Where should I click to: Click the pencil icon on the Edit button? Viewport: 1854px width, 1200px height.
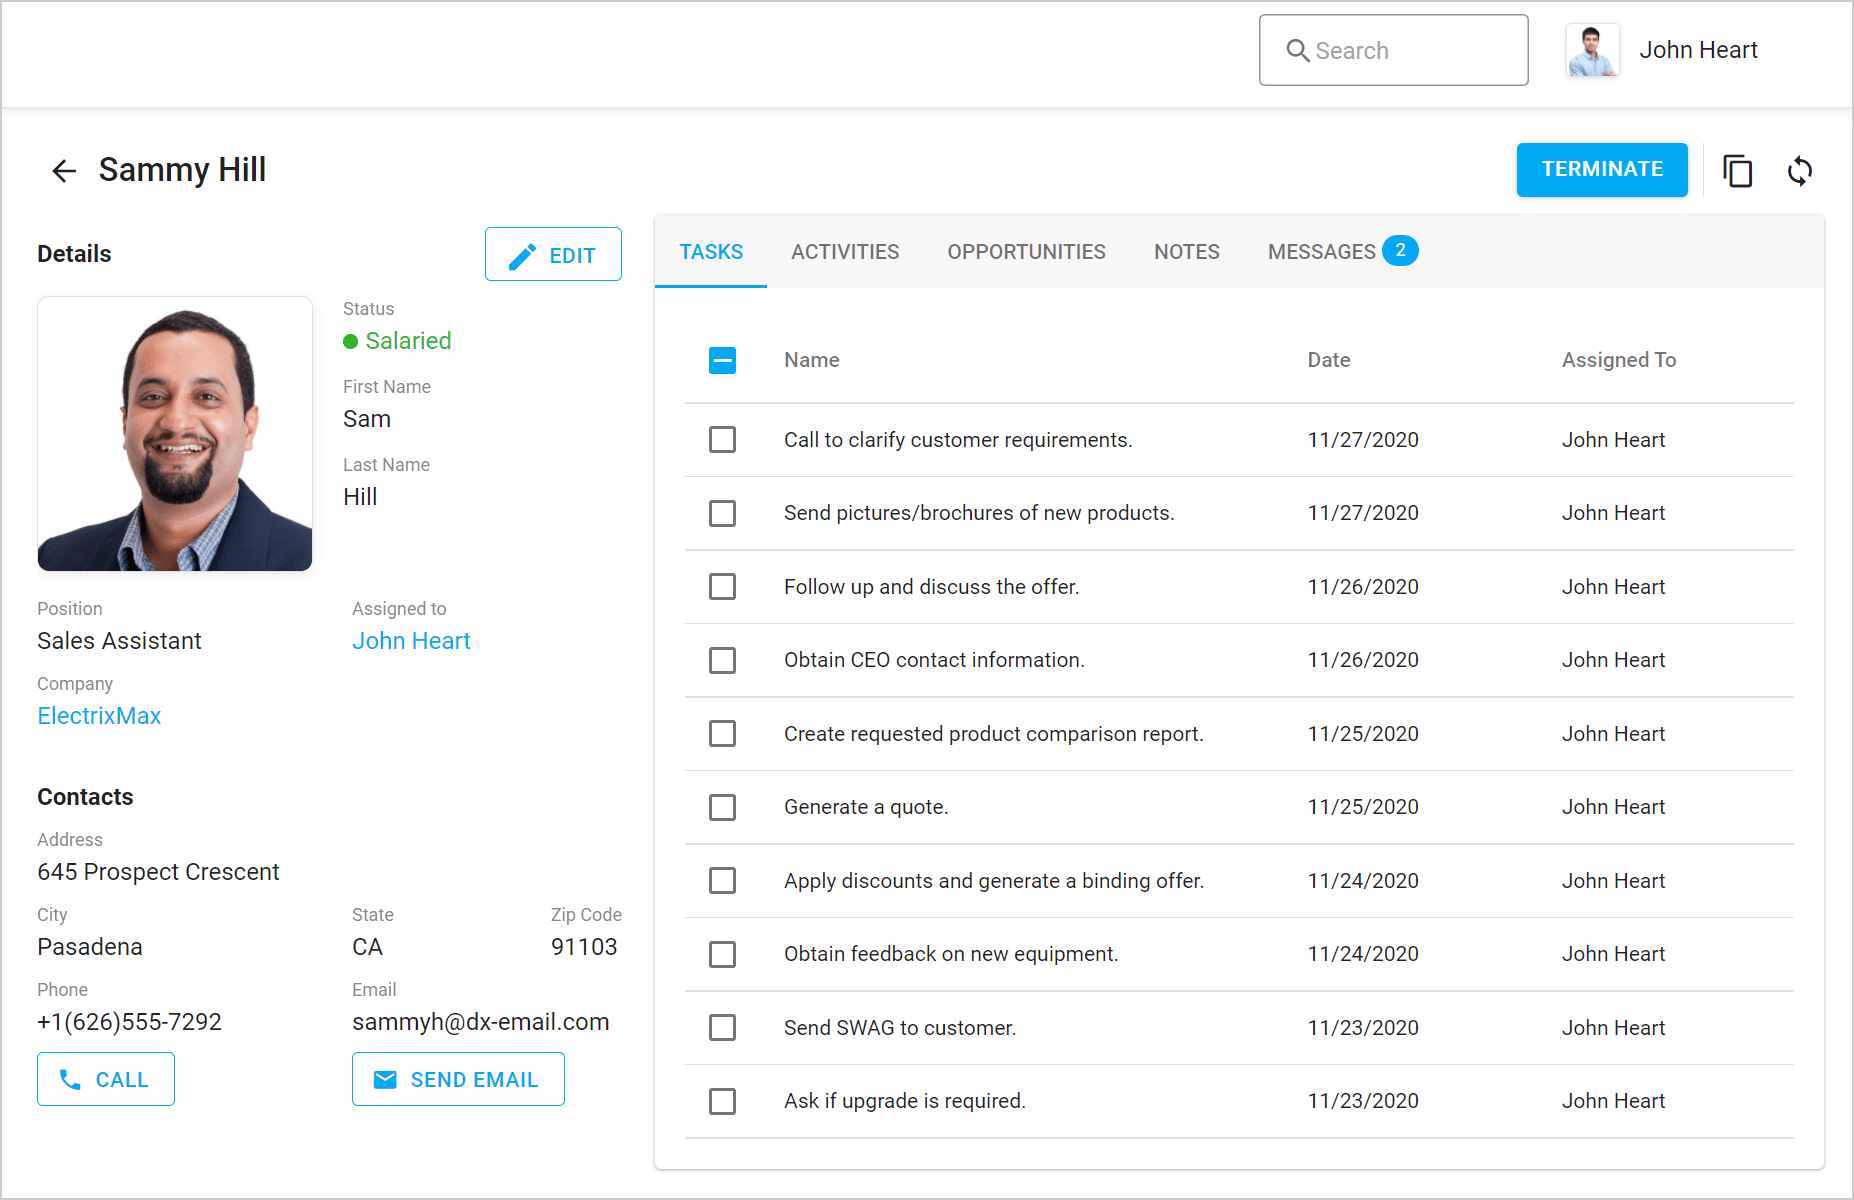521,255
